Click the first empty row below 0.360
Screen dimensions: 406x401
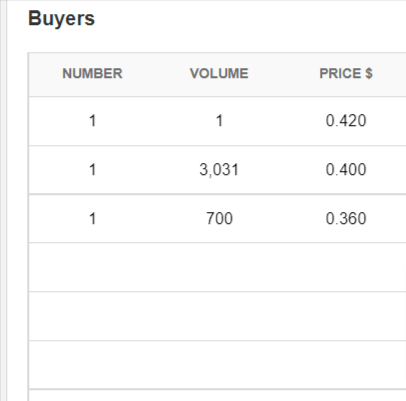point(217,267)
